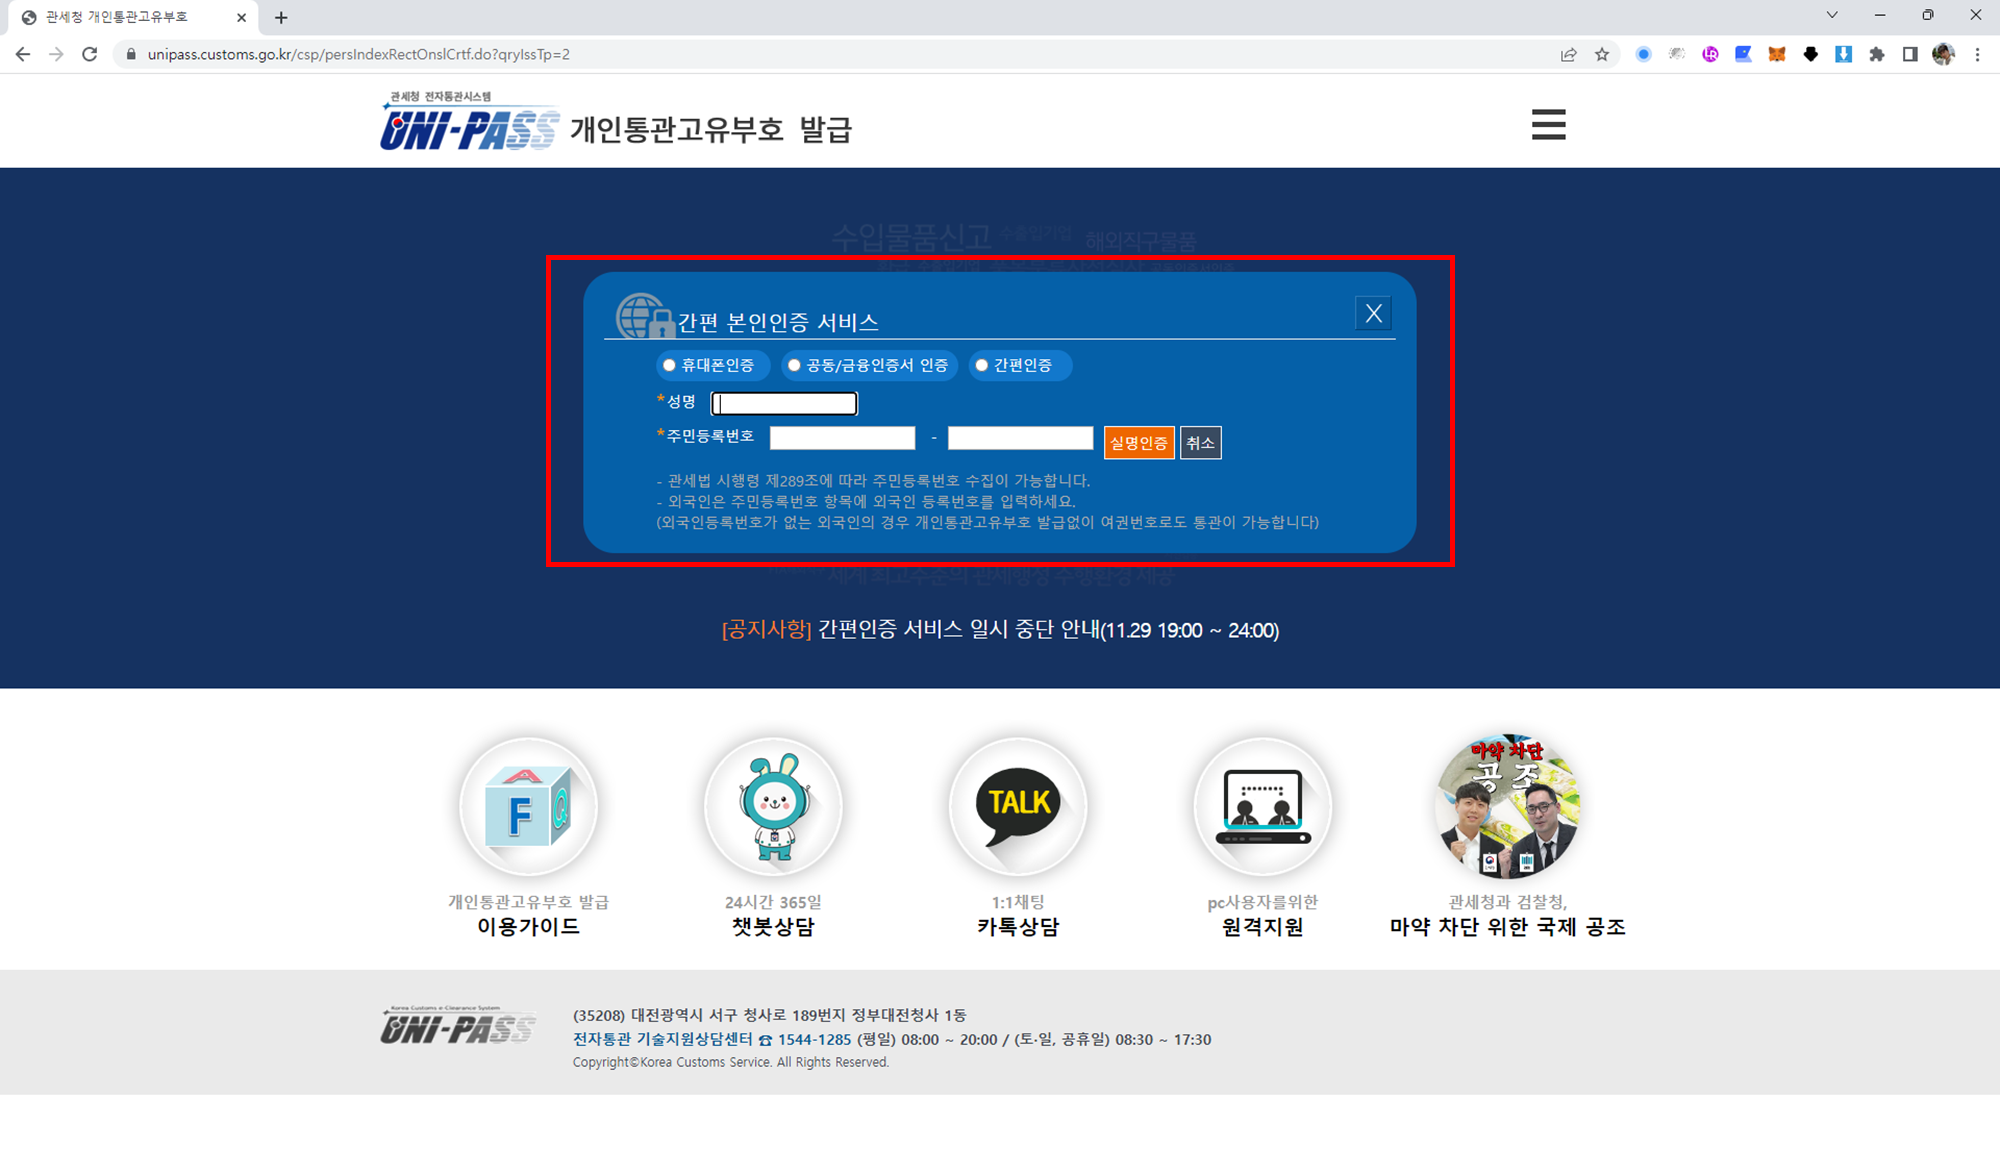The height and width of the screenshot is (1172, 2000).
Task: Expand the tab search chevron
Action: coord(1831,15)
